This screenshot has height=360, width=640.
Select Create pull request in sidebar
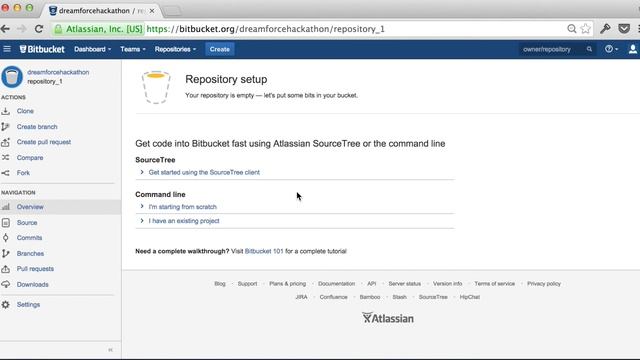pos(44,142)
